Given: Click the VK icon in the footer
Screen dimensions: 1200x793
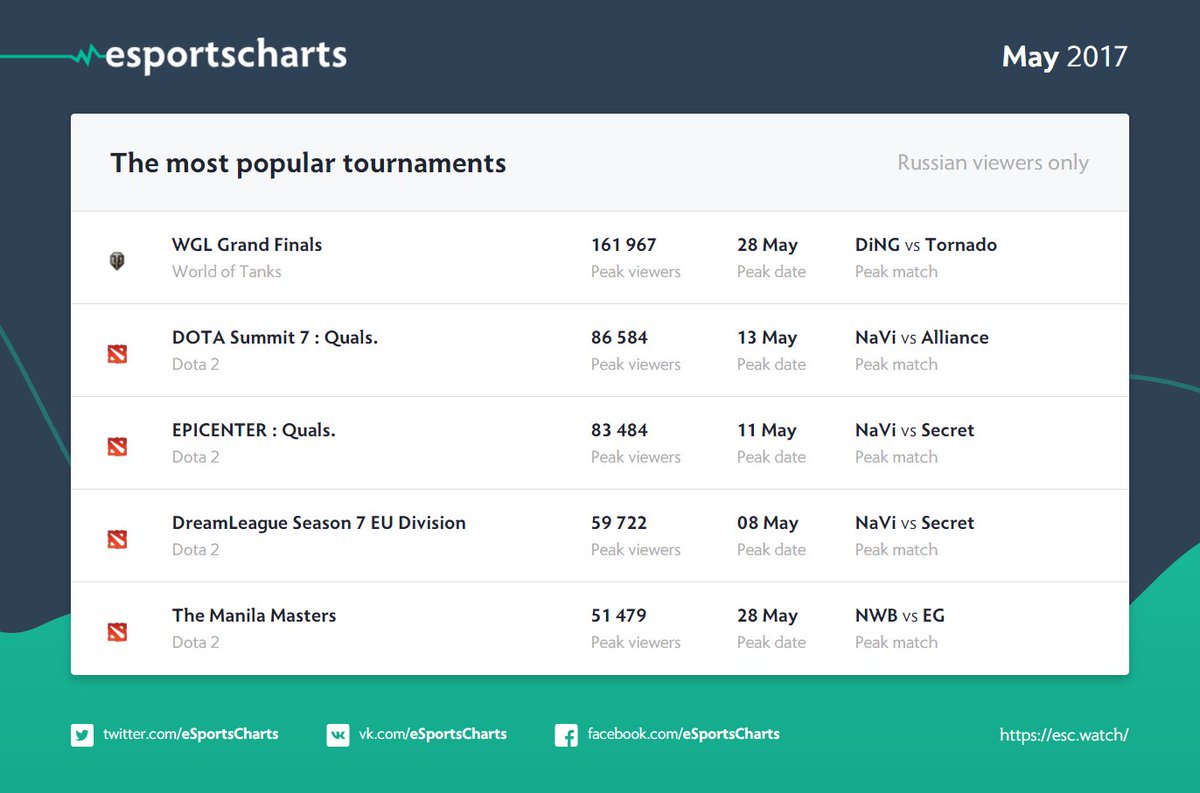Looking at the screenshot, I should (338, 735).
